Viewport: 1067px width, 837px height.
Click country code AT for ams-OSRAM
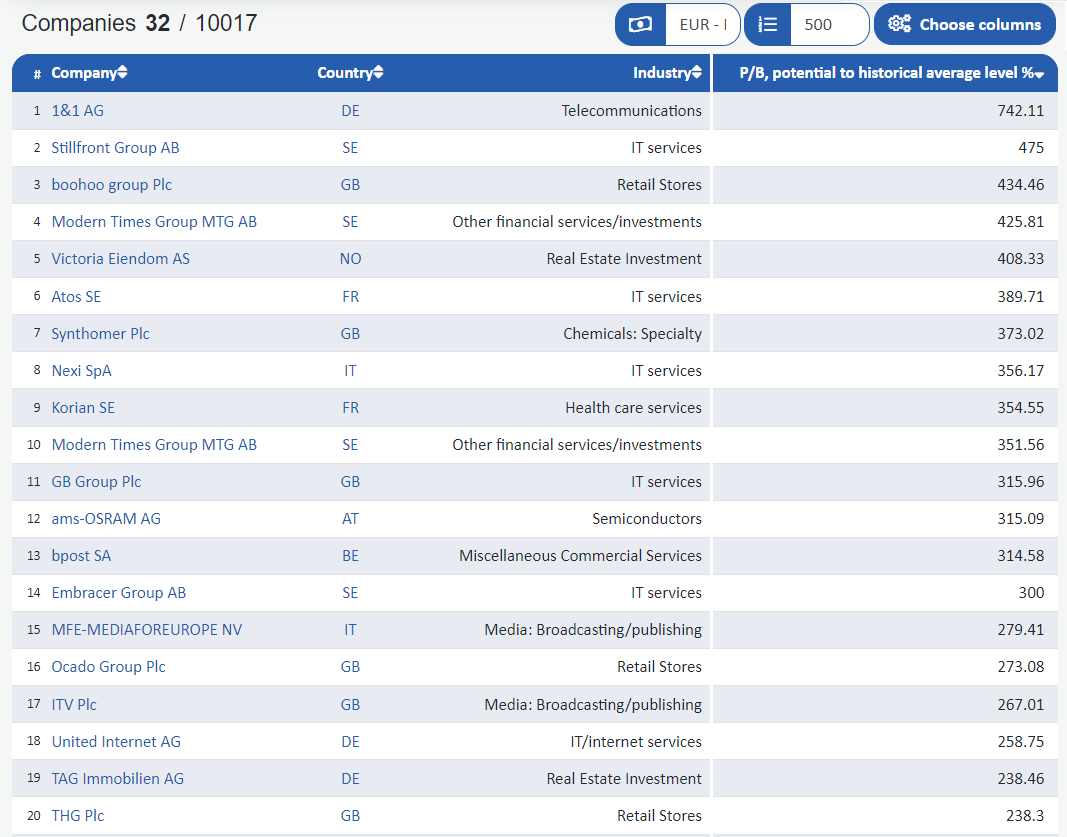[x=350, y=519]
